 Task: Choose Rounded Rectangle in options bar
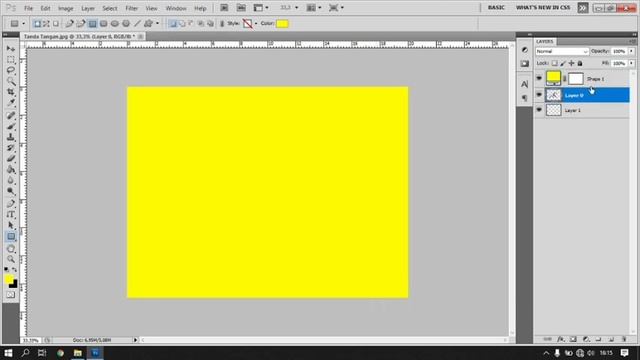104,24
